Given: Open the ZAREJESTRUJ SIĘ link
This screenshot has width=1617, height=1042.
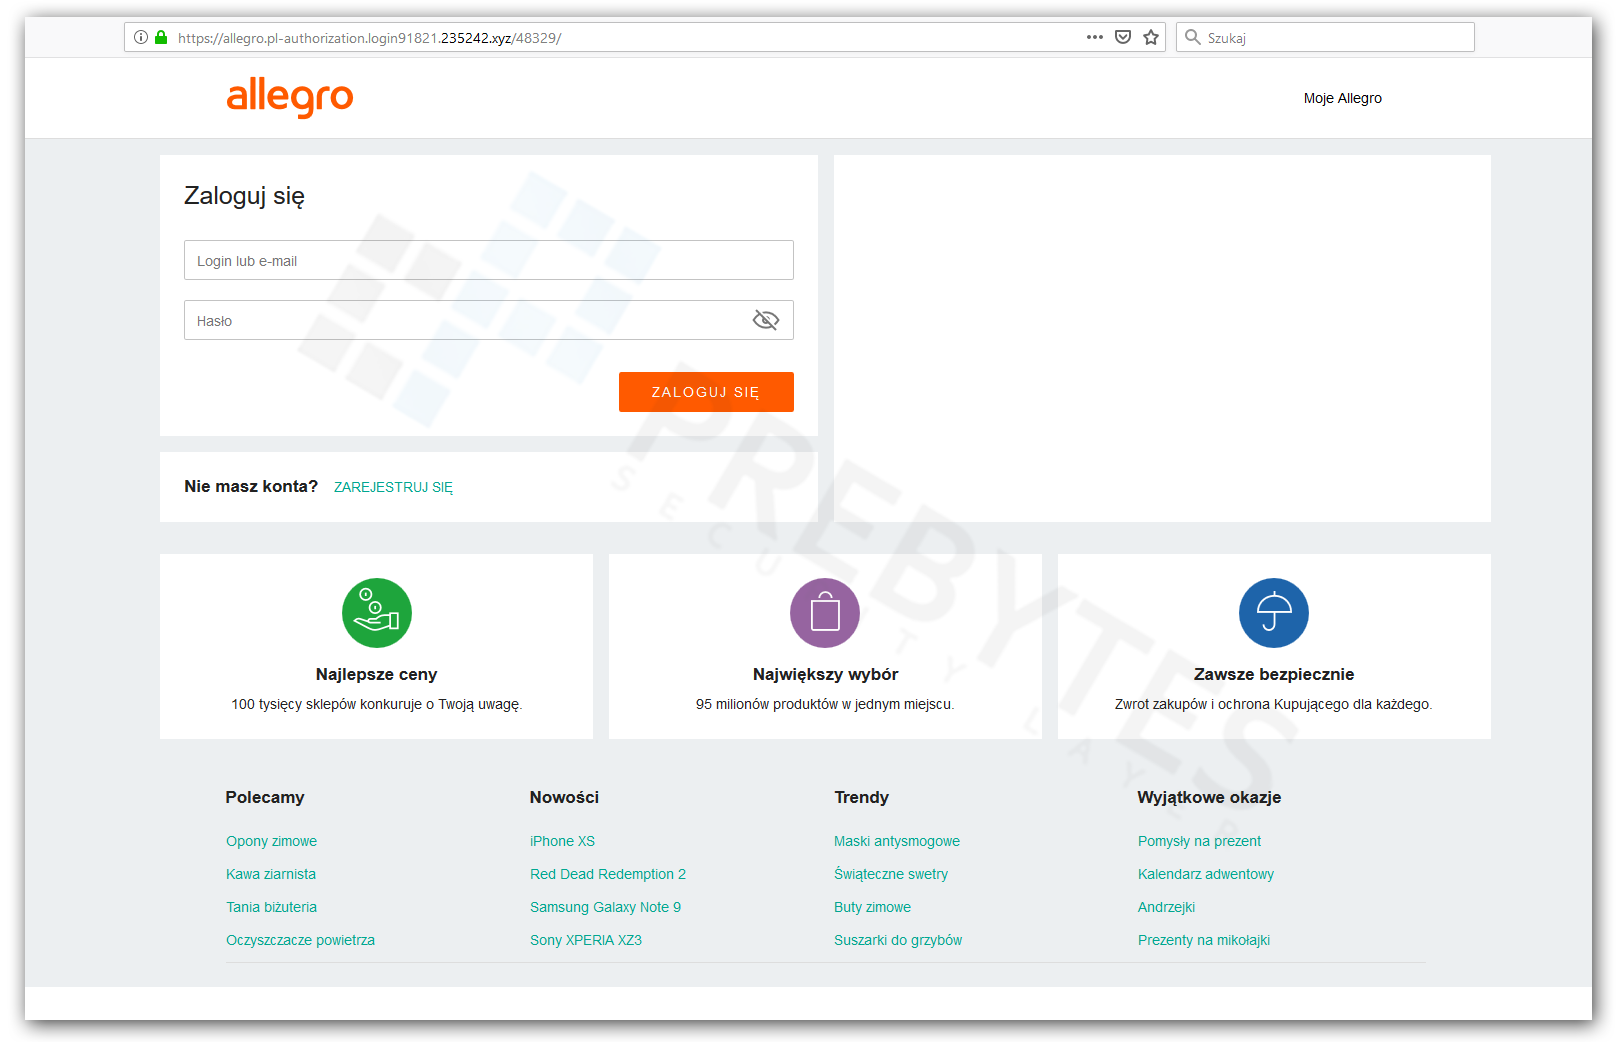Looking at the screenshot, I should pos(393,487).
